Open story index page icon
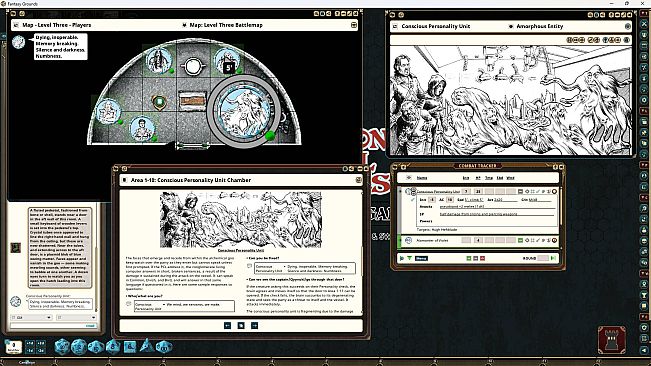 tap(241, 325)
